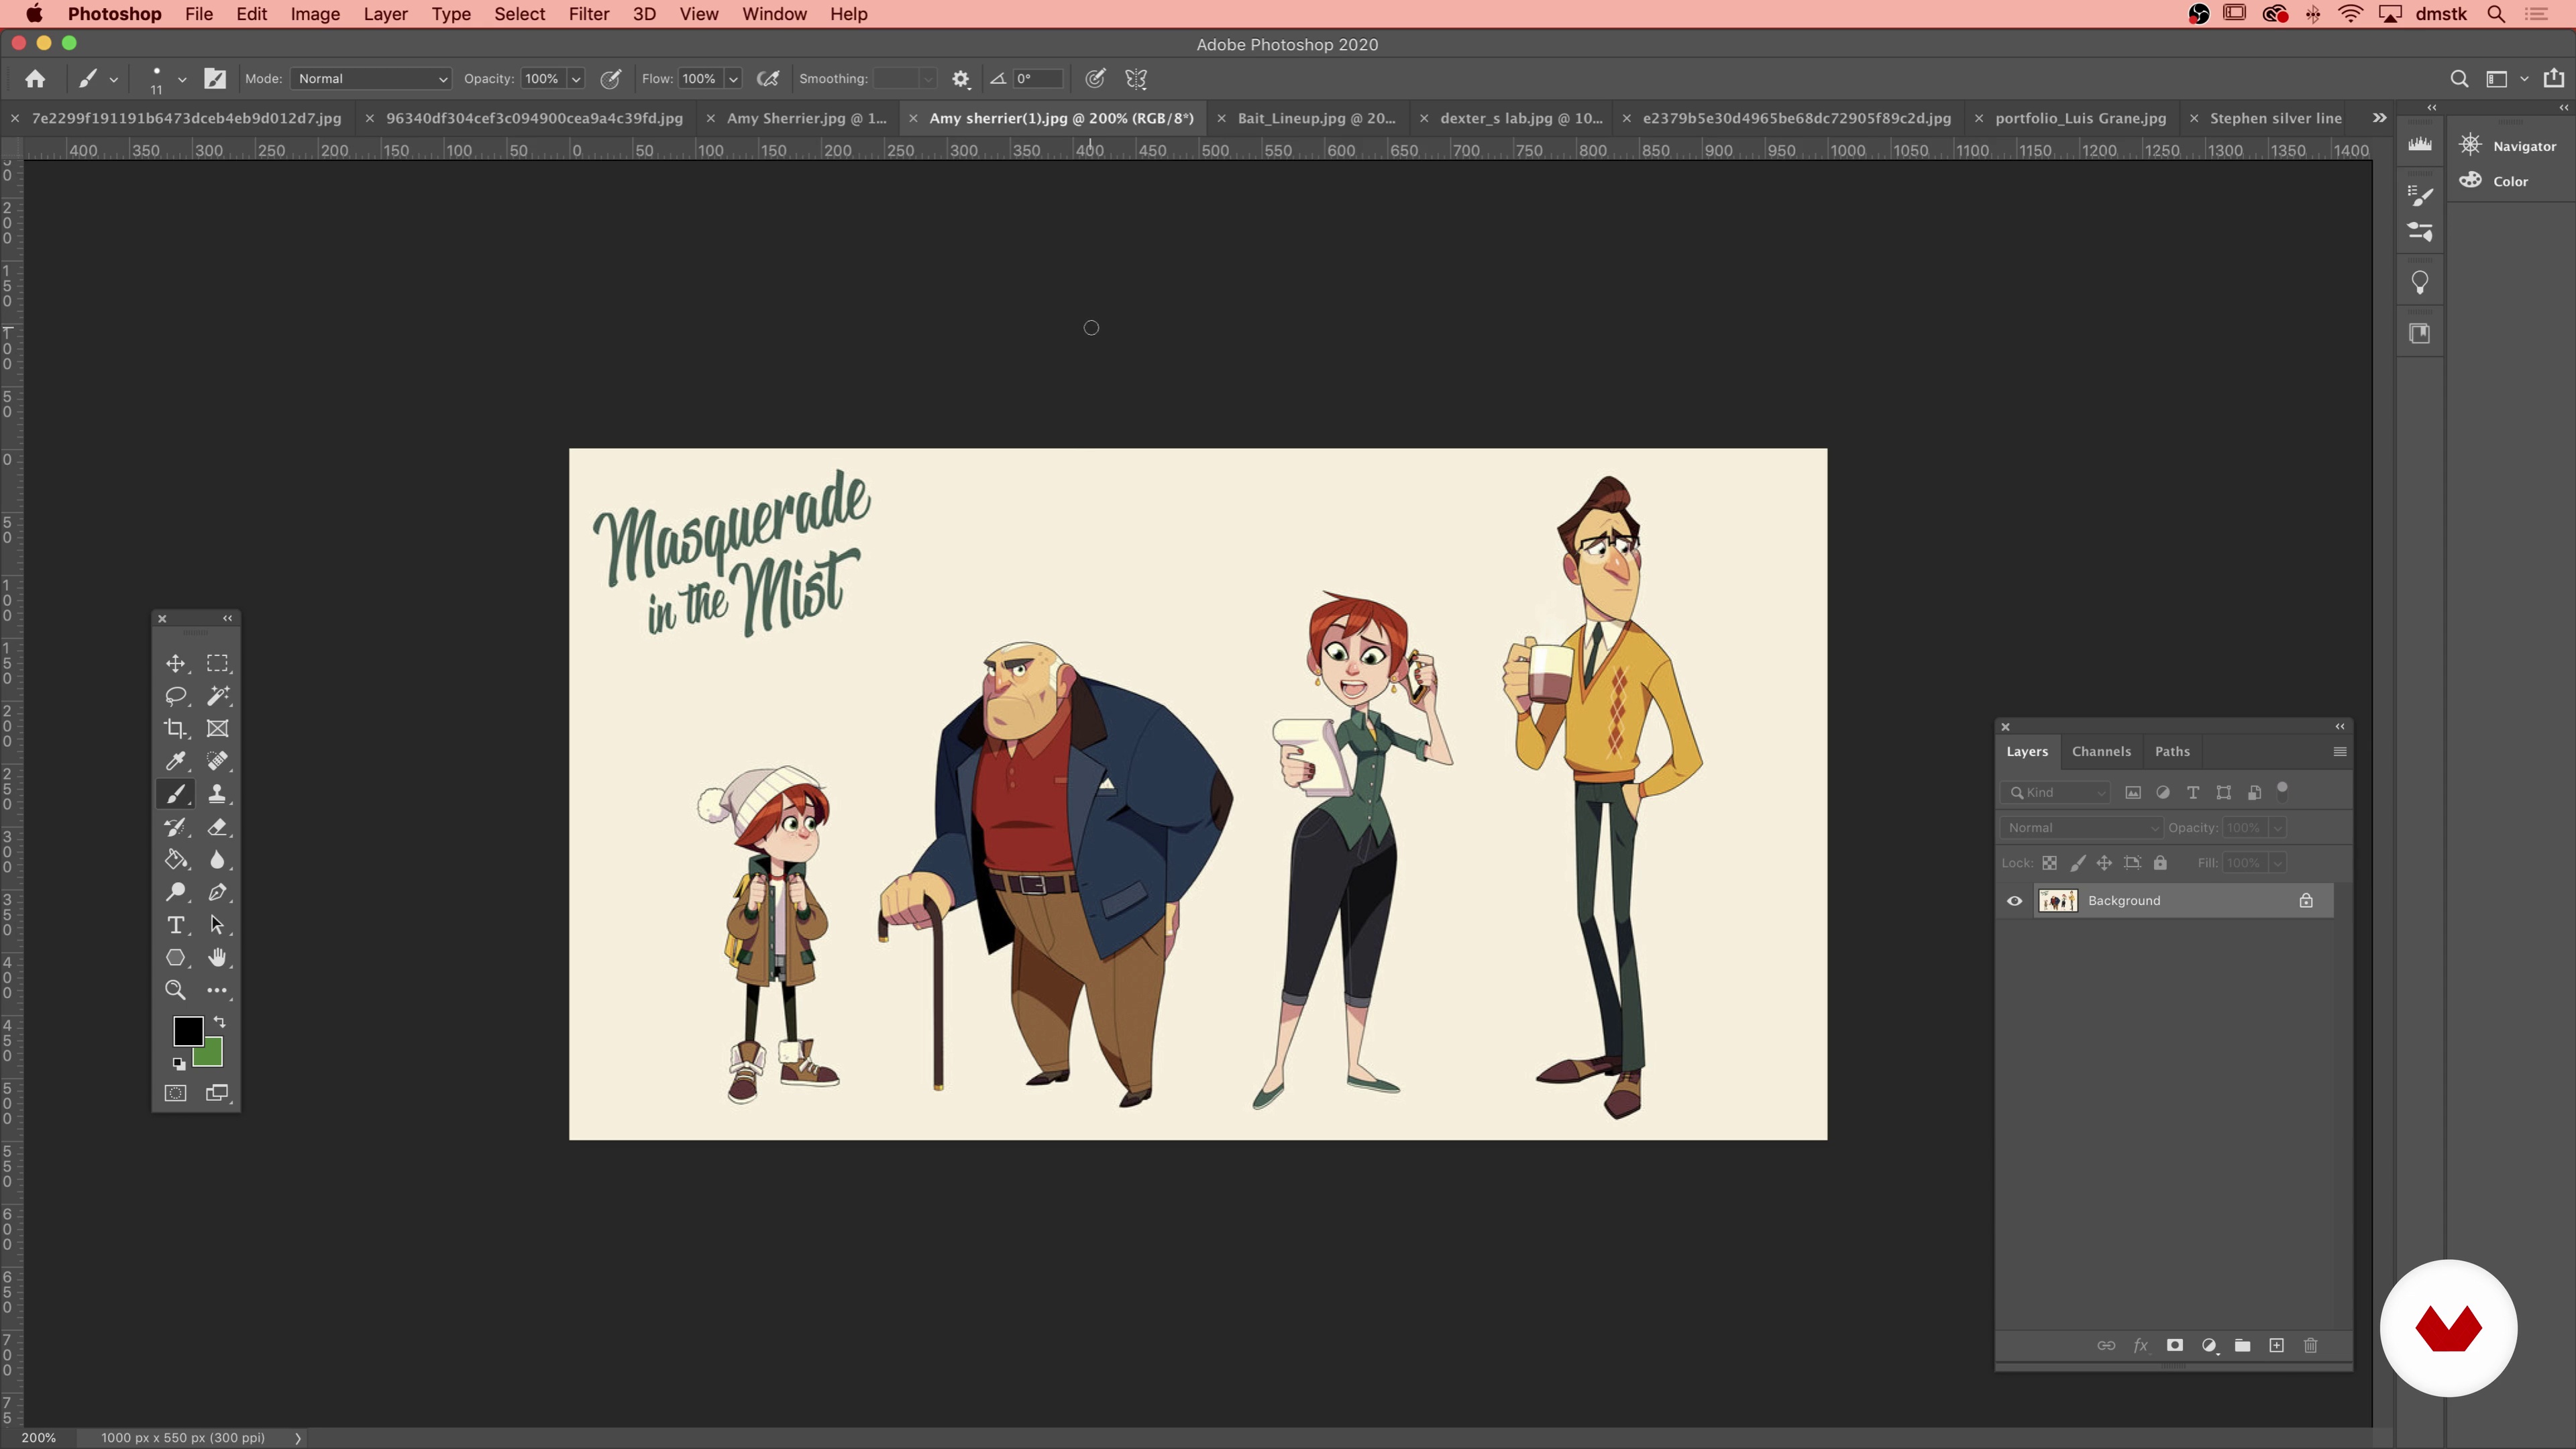Enable airbrush-style build-up effects
Screen dimensions: 2576x1449
click(x=768, y=78)
